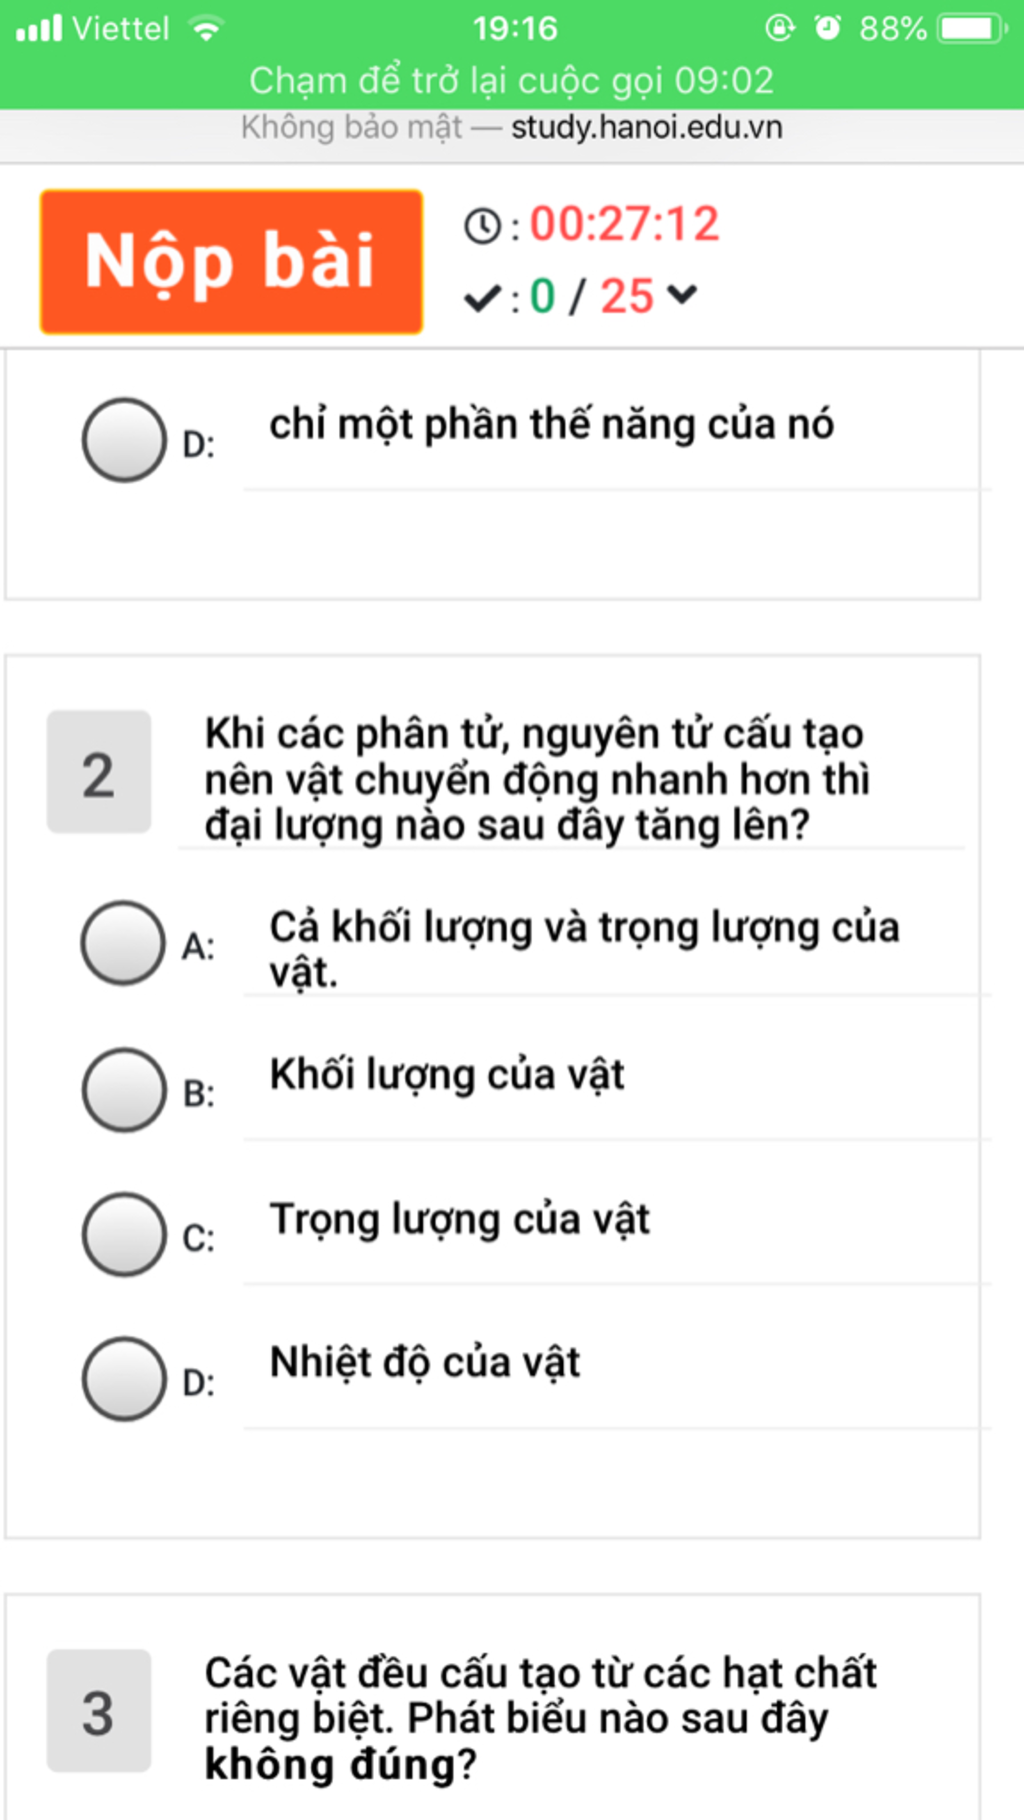Tap the rotation lock status icon

point(780,28)
